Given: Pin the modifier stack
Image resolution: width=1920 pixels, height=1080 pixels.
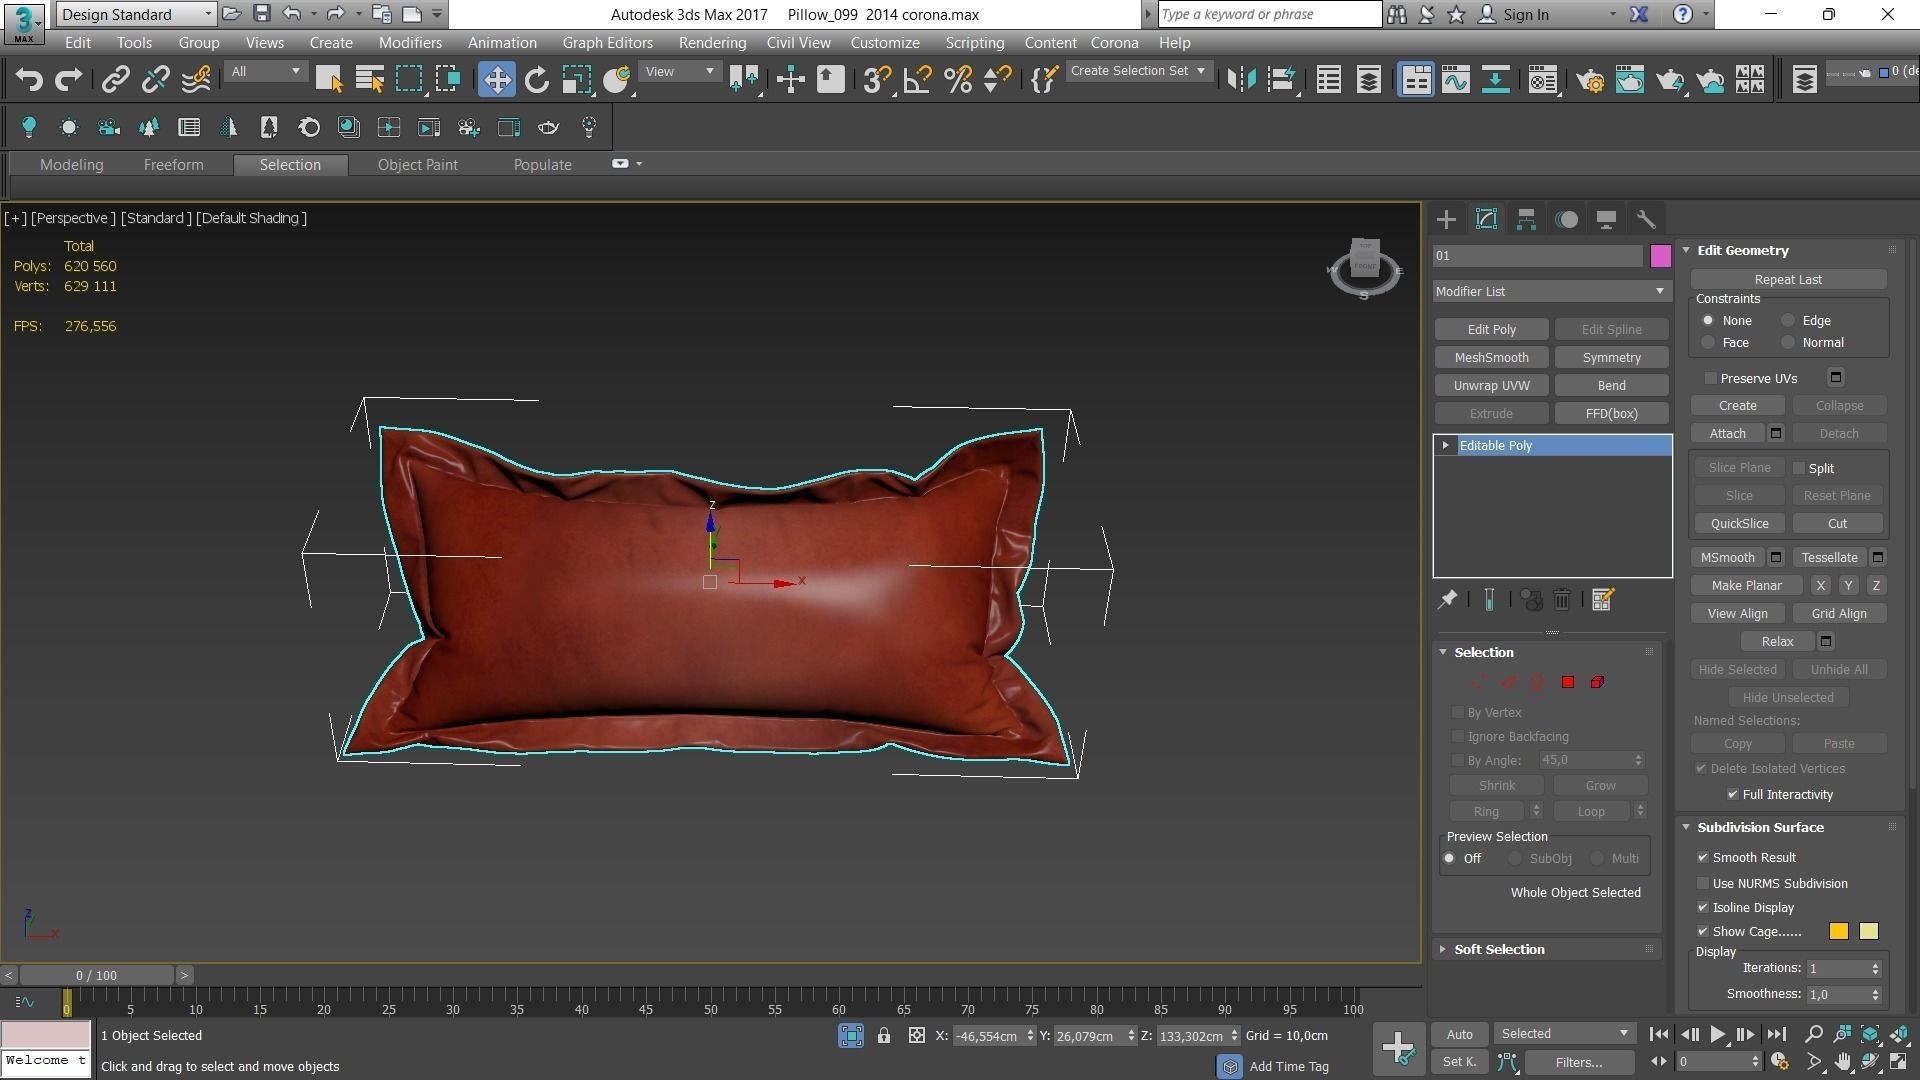Looking at the screenshot, I should (1447, 600).
